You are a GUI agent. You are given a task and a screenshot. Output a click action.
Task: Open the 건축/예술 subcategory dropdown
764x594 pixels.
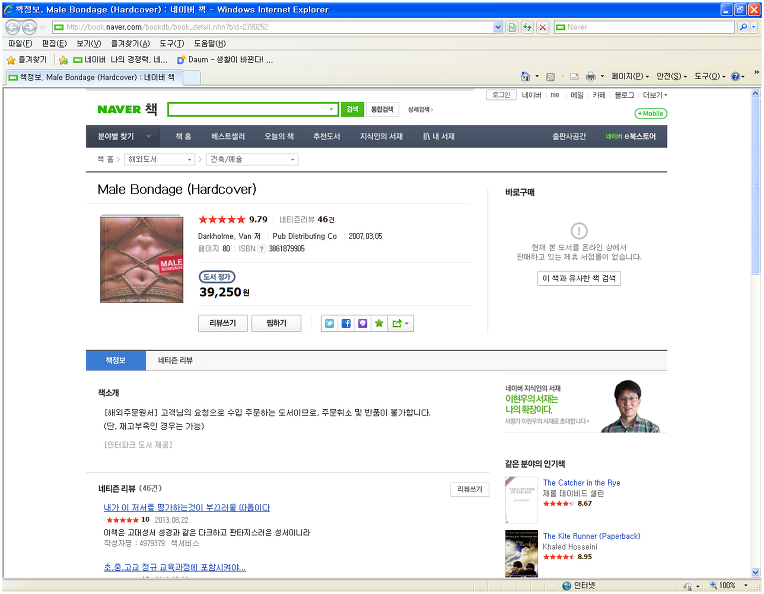[252, 159]
